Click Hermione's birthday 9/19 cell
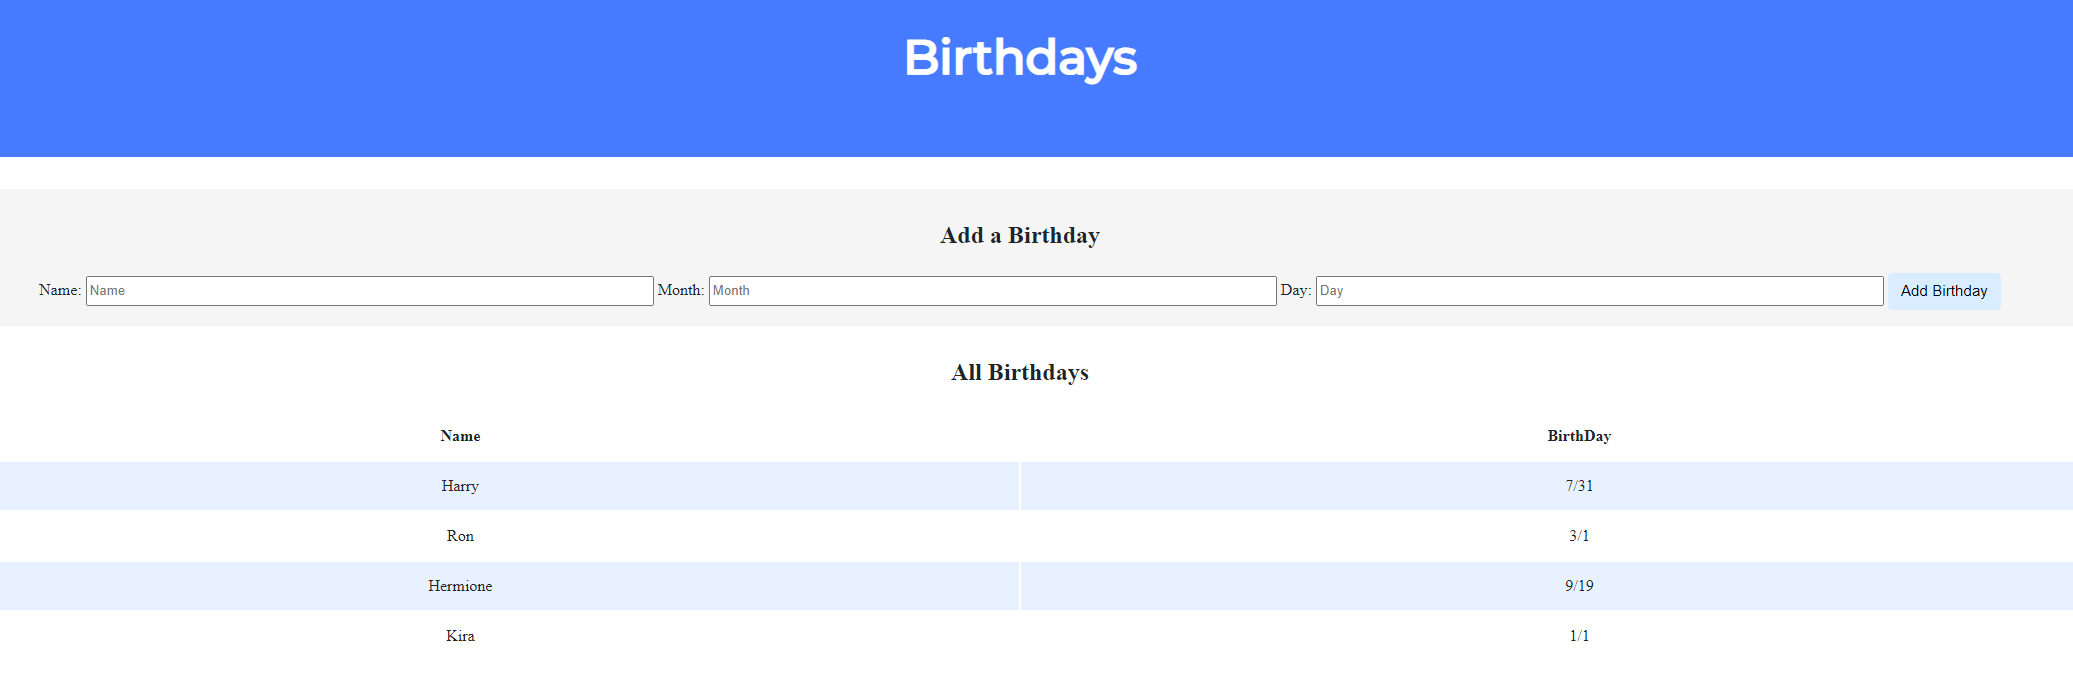The width and height of the screenshot is (2073, 679). click(x=1579, y=586)
